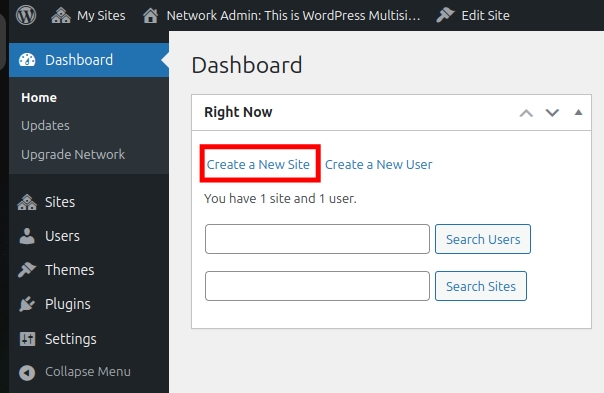Screen dimensions: 604x393
Task: Click Create a New User link
Action: (379, 165)
